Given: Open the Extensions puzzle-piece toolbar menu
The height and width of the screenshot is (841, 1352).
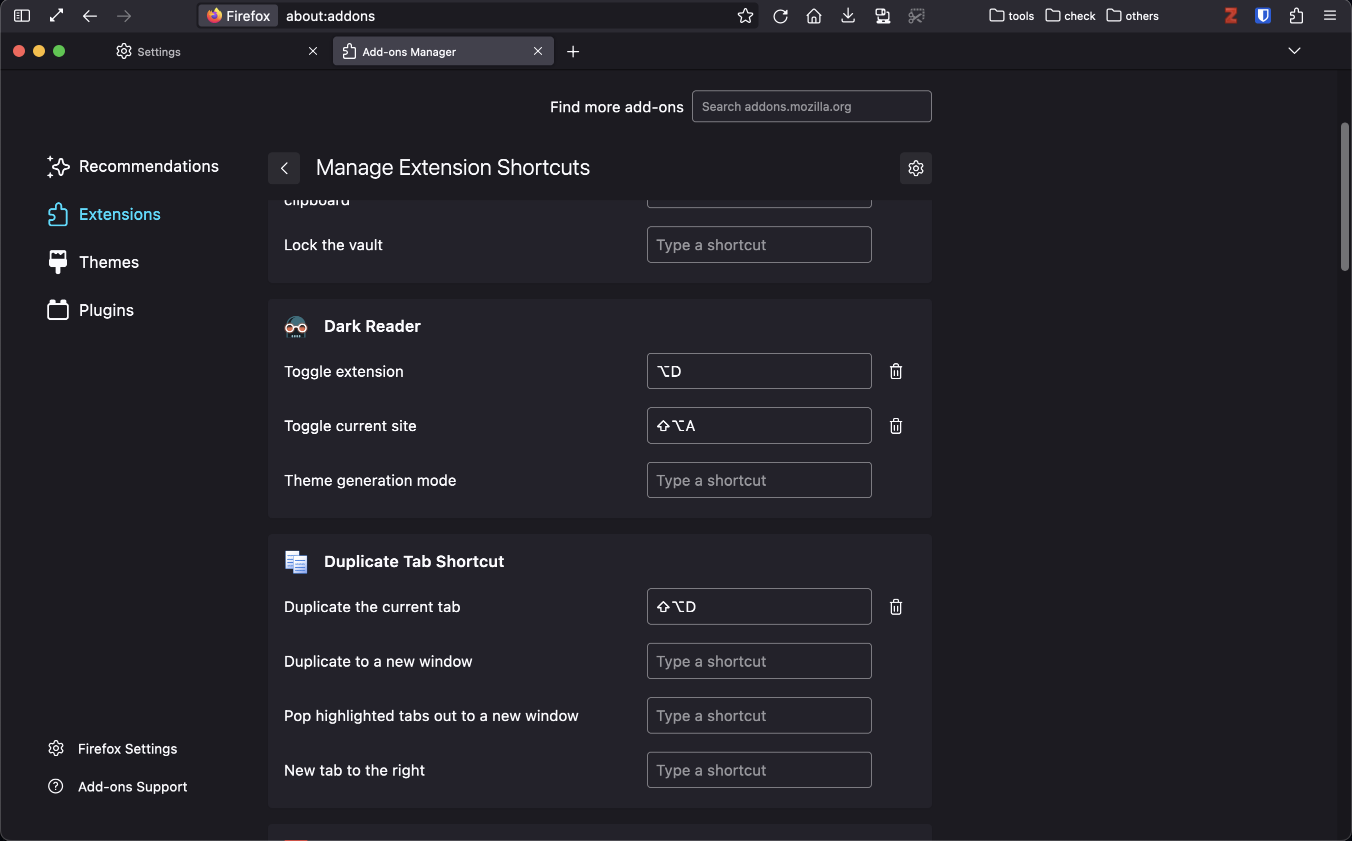Looking at the screenshot, I should click(x=1296, y=16).
